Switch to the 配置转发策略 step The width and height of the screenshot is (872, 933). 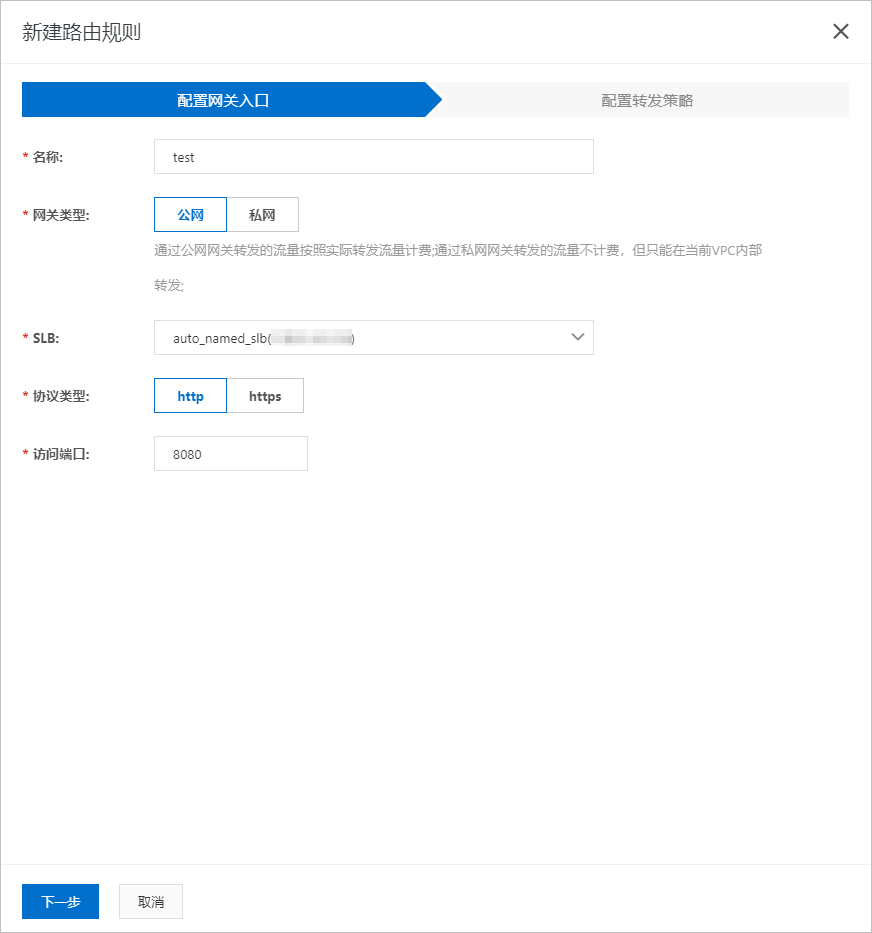pos(646,100)
